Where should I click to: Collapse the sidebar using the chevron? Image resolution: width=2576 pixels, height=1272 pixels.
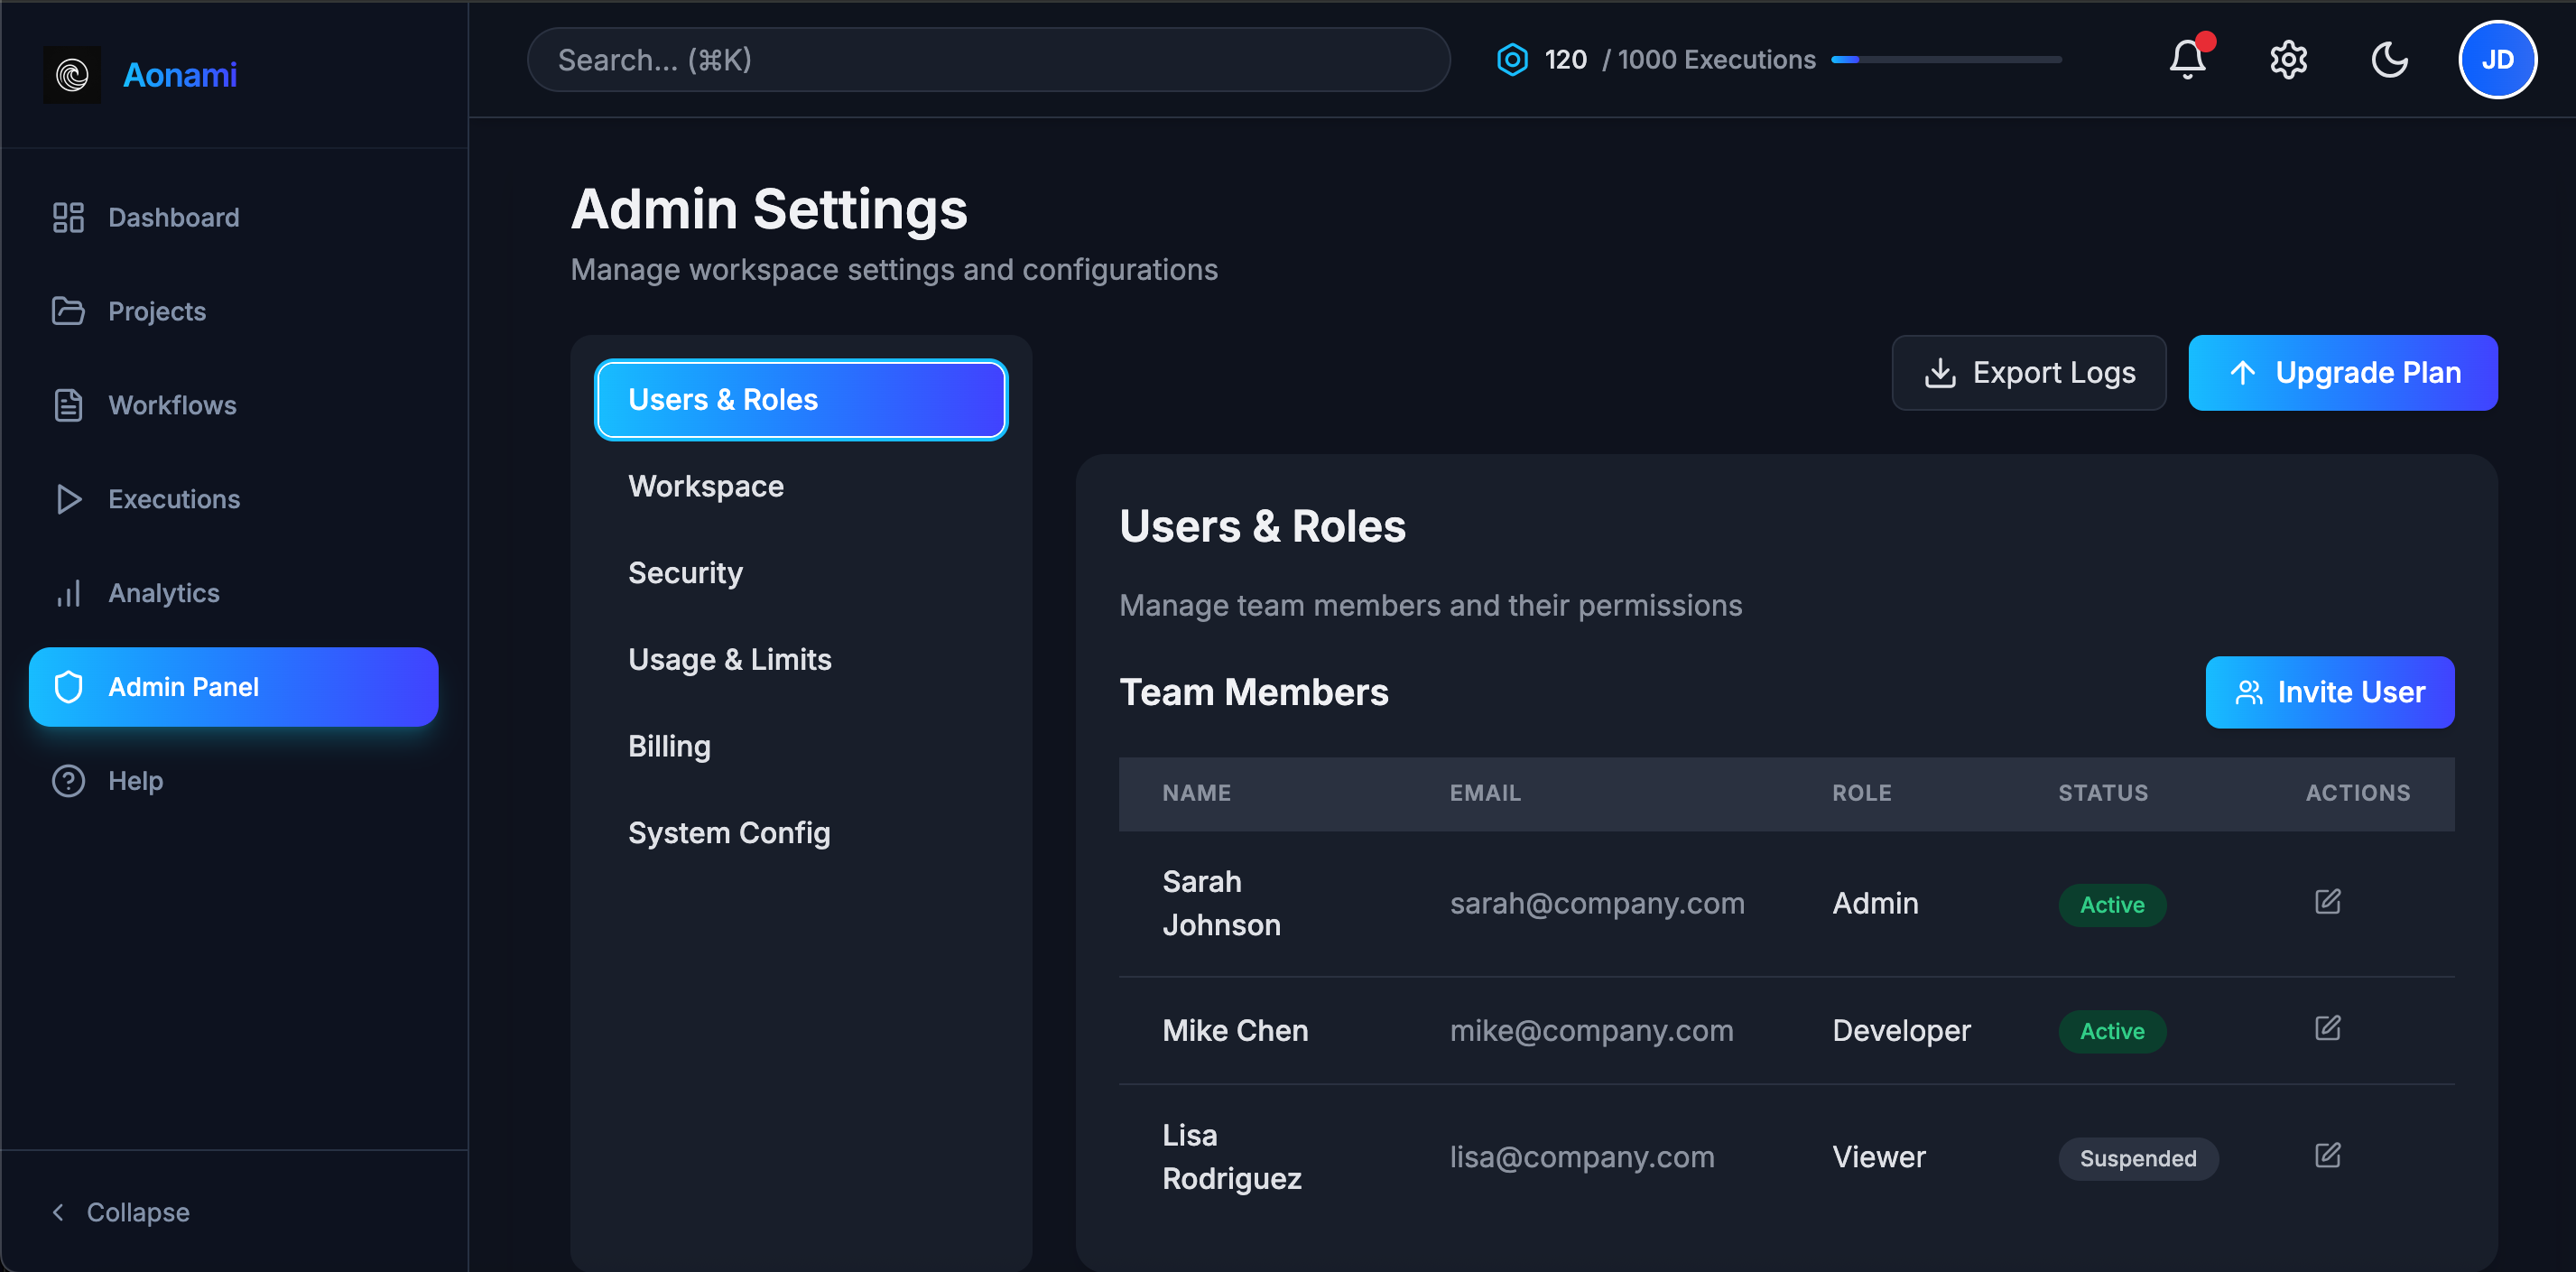(x=58, y=1212)
